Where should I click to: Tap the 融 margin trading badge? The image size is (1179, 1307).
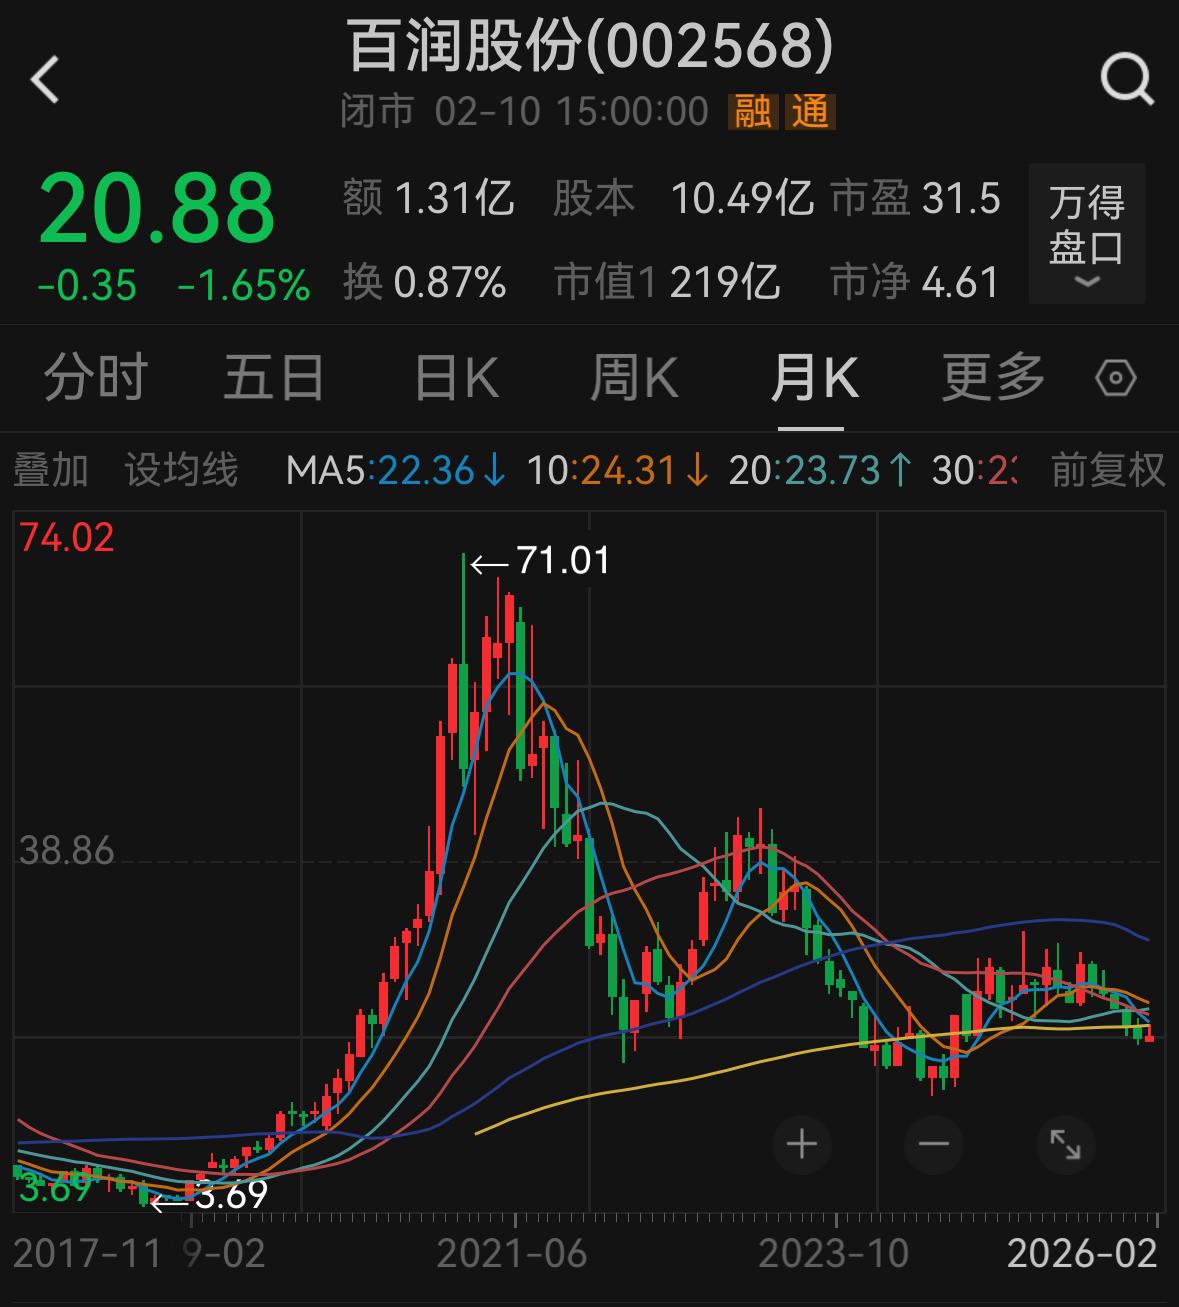point(753,111)
